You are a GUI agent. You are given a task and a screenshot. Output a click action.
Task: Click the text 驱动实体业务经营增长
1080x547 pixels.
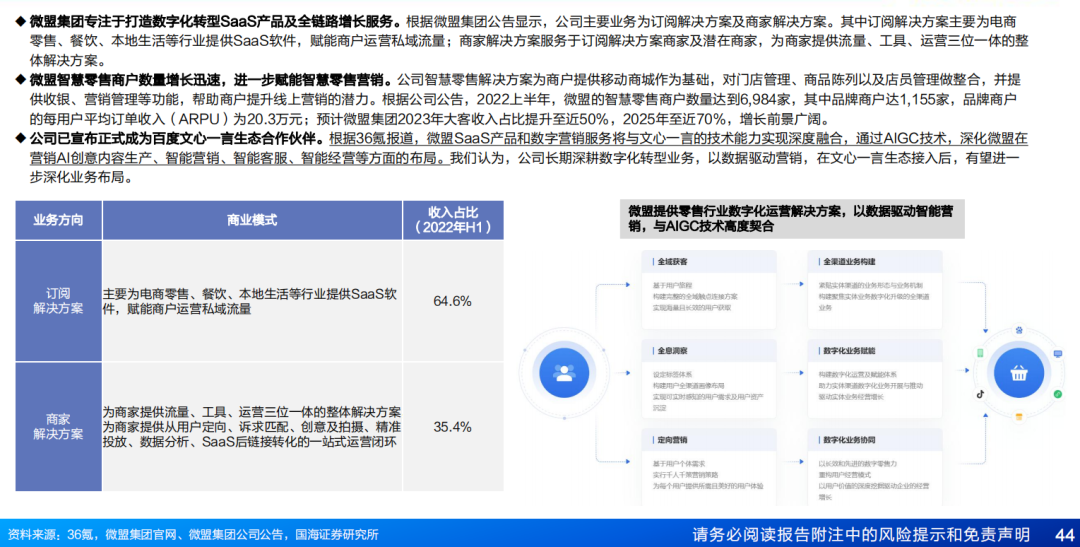pyautogui.click(x=851, y=398)
